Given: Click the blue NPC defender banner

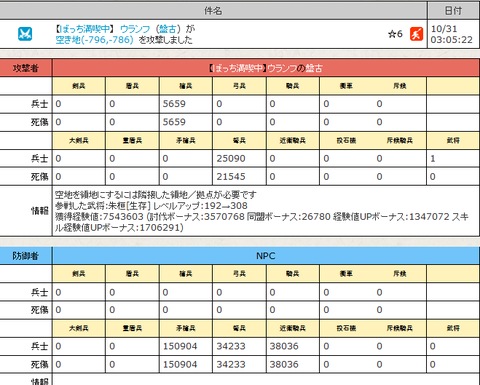Looking at the screenshot, I should pyautogui.click(x=266, y=256).
